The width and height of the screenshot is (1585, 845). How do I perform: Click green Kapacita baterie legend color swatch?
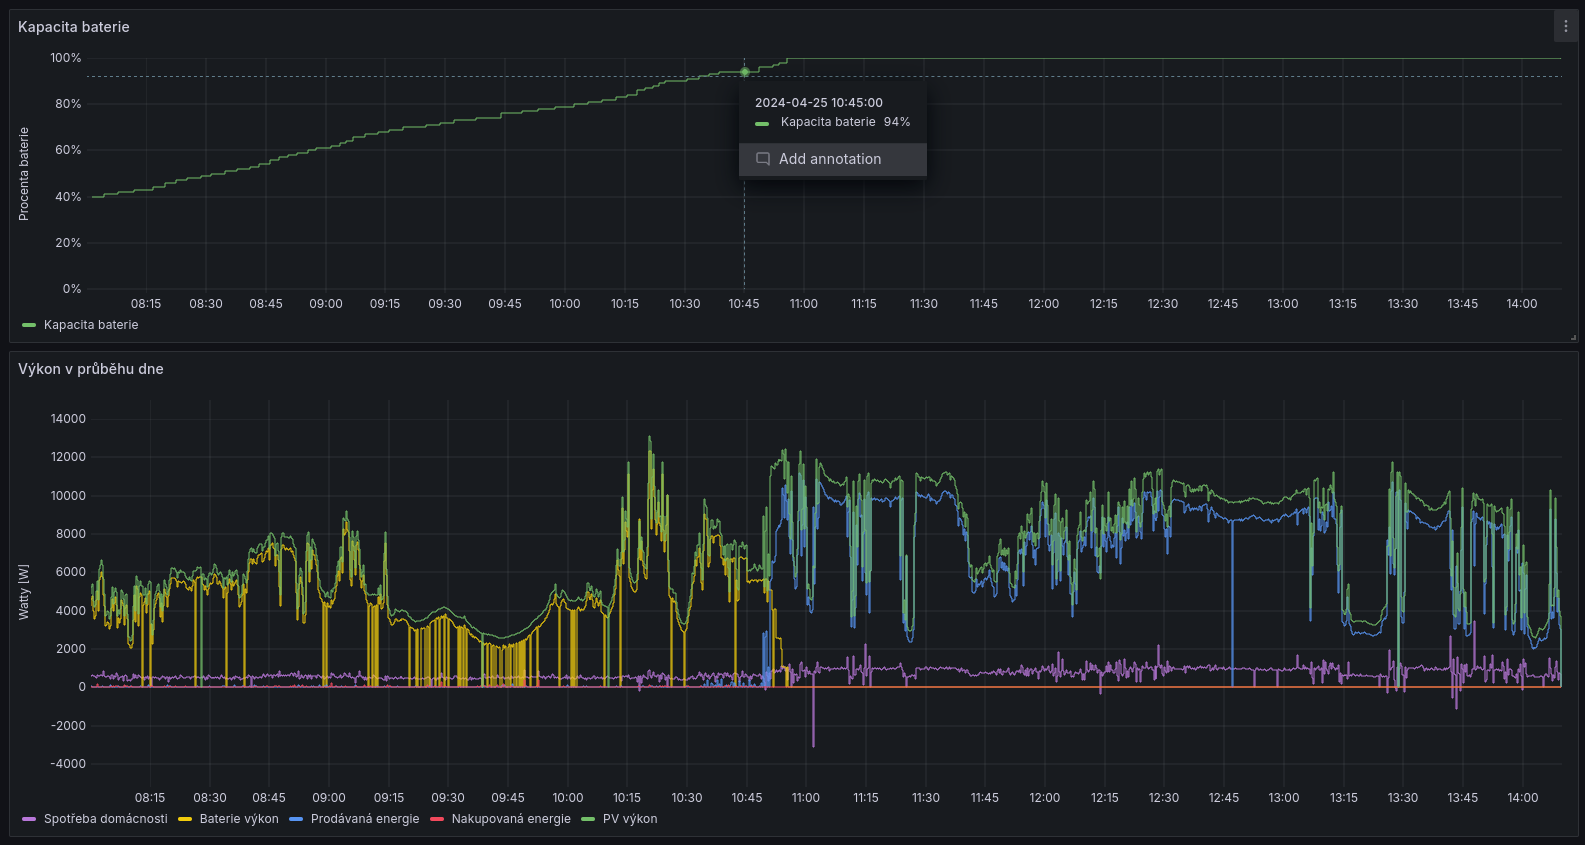click(29, 325)
